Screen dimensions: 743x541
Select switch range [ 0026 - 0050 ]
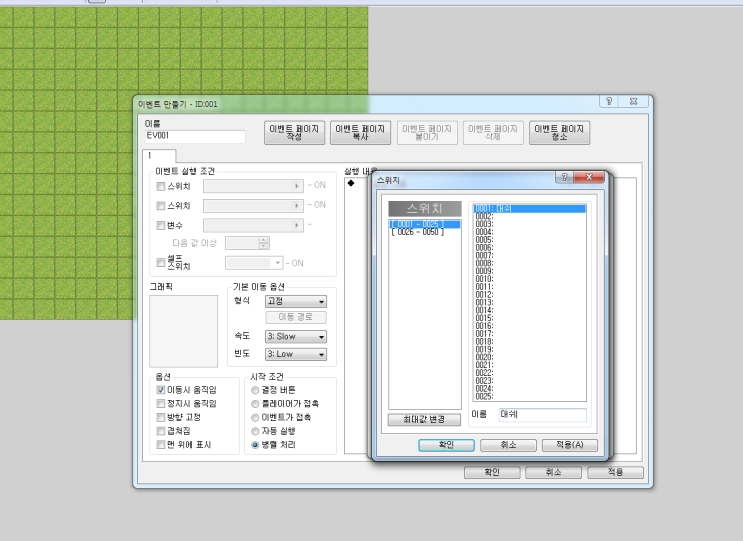(425, 232)
